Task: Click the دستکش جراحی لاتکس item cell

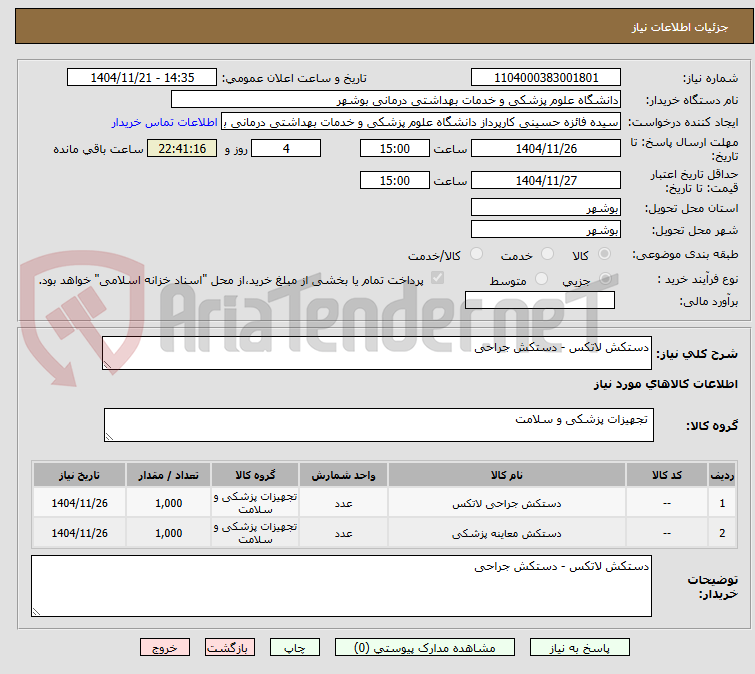Action: (507, 503)
